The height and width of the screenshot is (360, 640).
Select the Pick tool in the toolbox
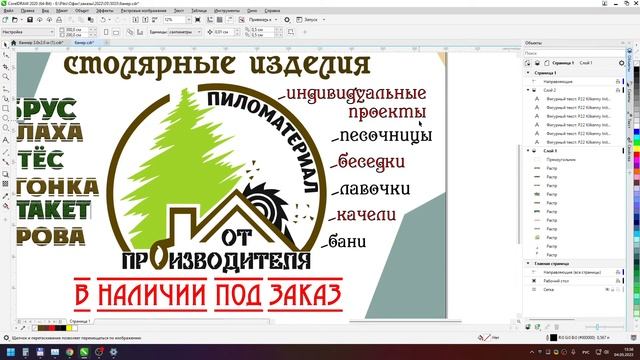pos(6,44)
